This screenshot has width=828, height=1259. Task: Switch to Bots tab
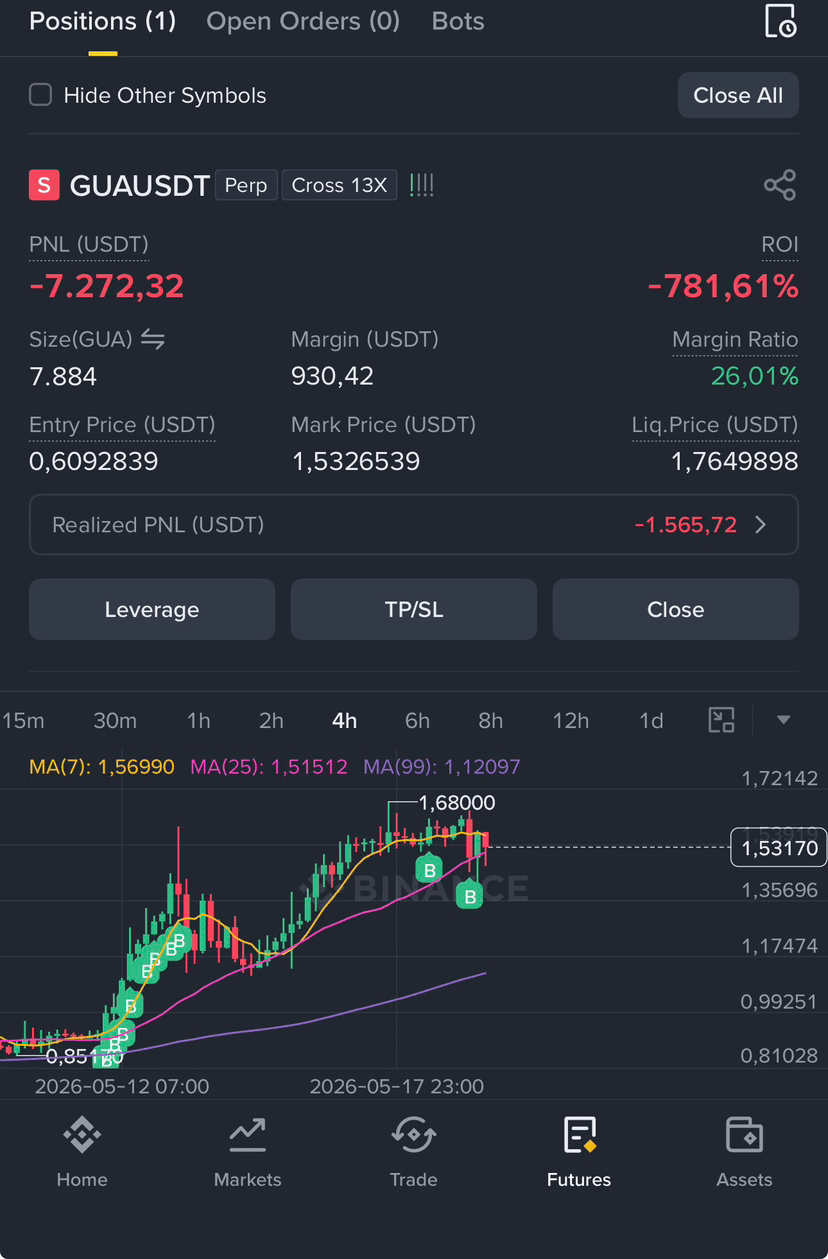pyautogui.click(x=458, y=21)
